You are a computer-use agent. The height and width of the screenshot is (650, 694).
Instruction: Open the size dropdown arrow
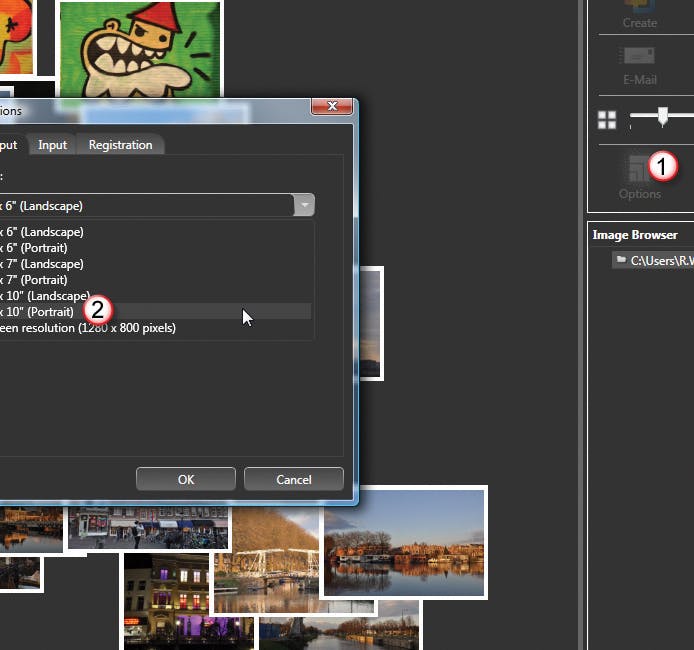pos(305,205)
